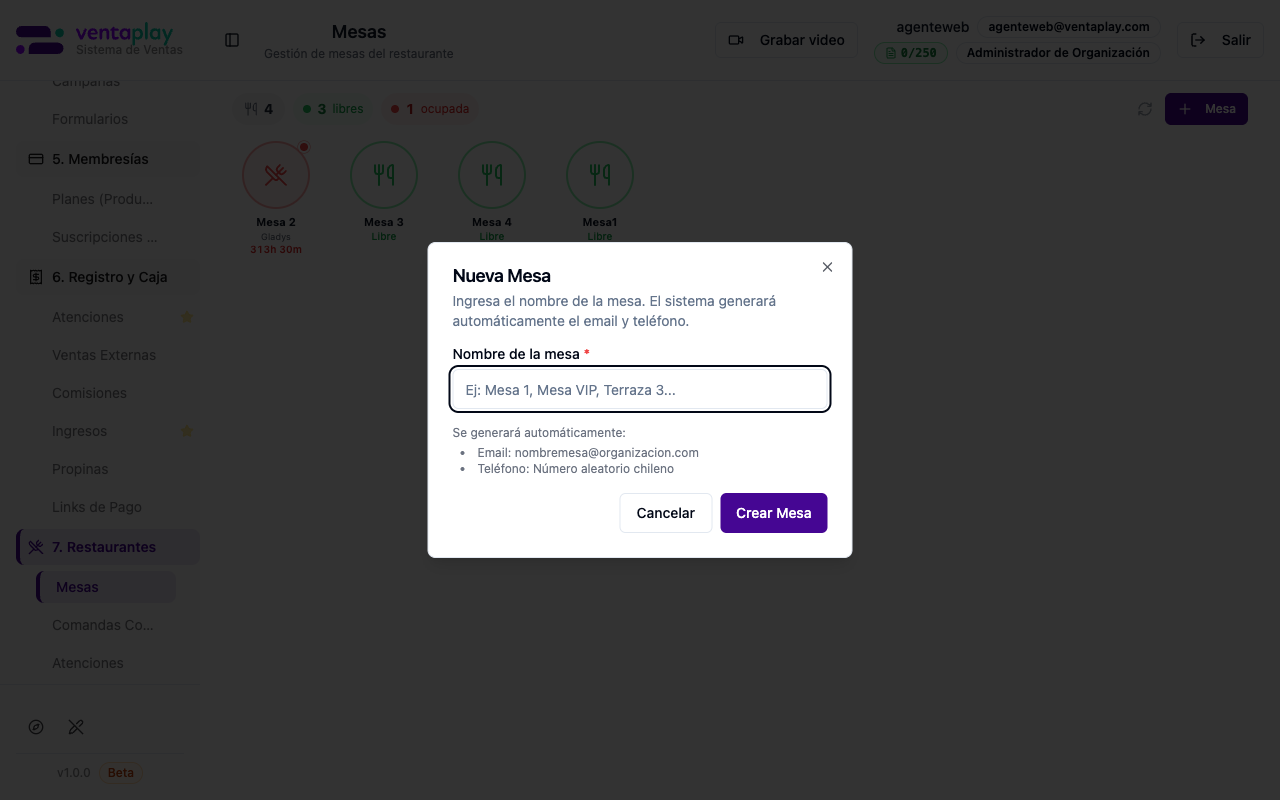This screenshot has width=1280, height=800.
Task: Expand the 6. Registro y Caja section
Action: pos(110,277)
